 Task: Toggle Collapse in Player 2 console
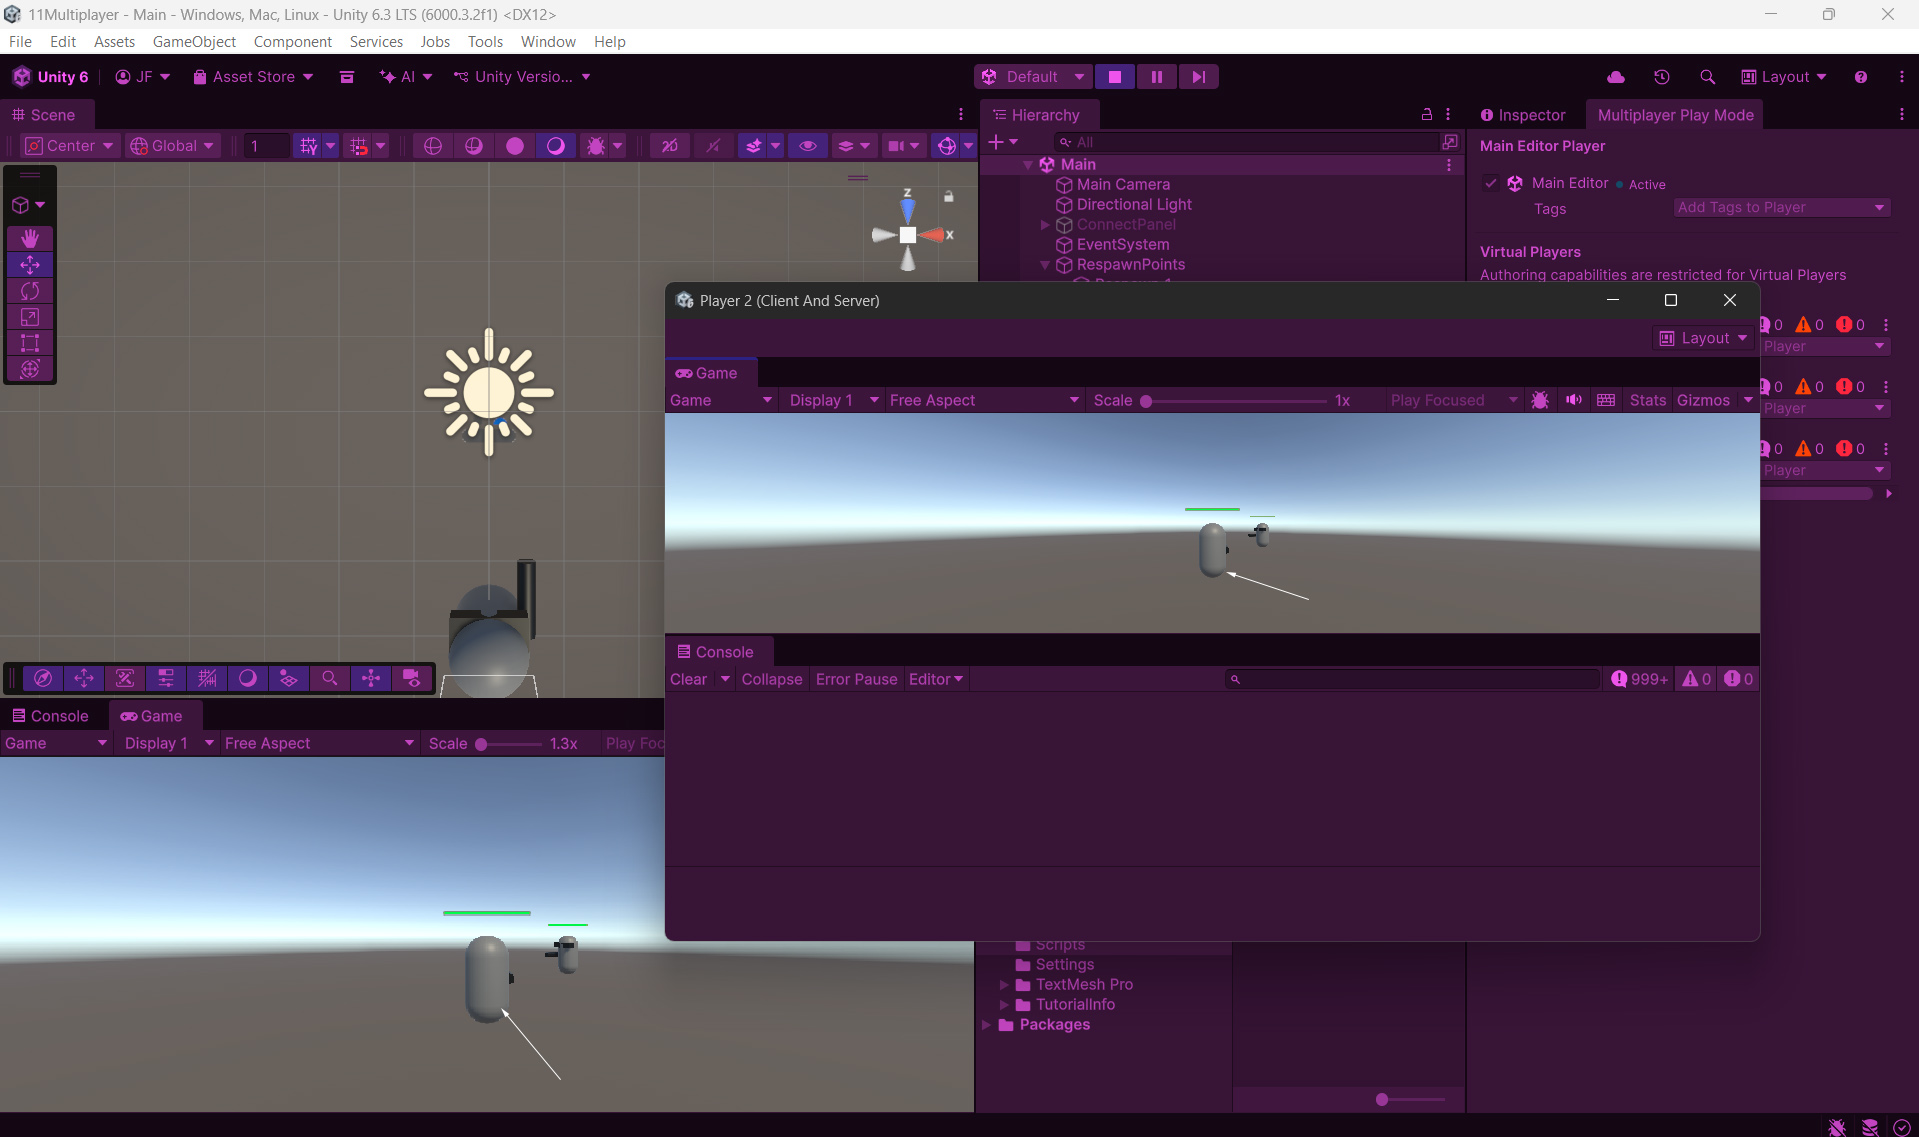coord(771,679)
